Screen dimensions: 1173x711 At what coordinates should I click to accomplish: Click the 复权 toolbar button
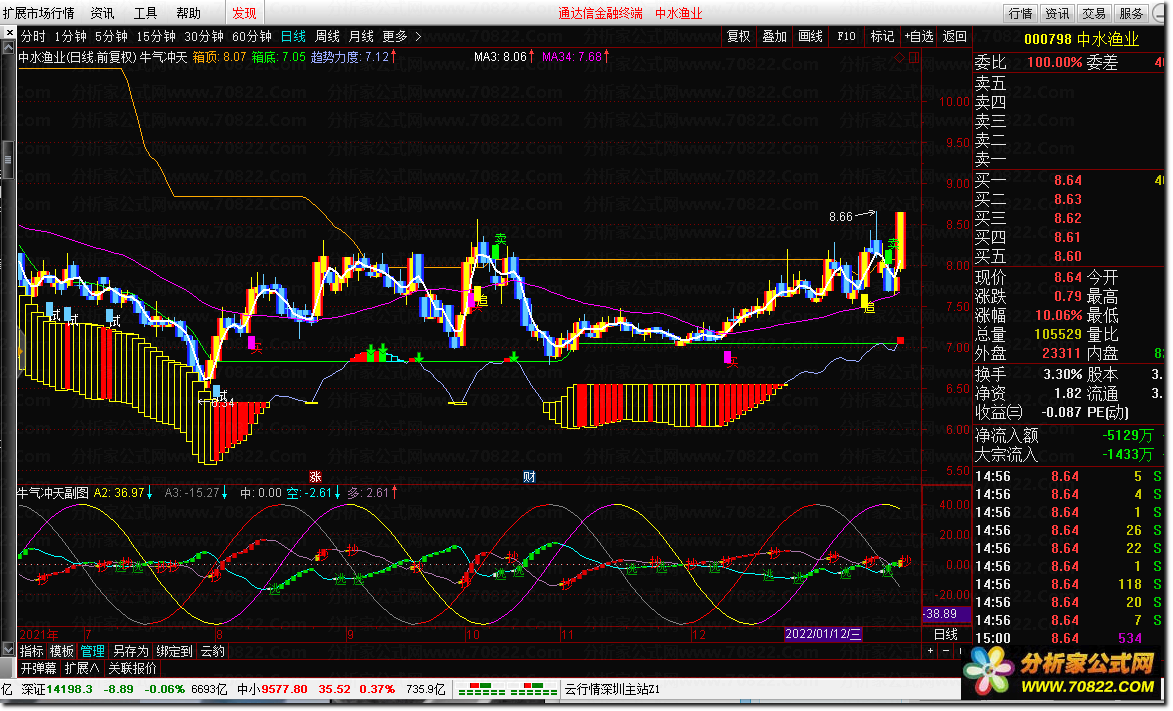tap(738, 36)
